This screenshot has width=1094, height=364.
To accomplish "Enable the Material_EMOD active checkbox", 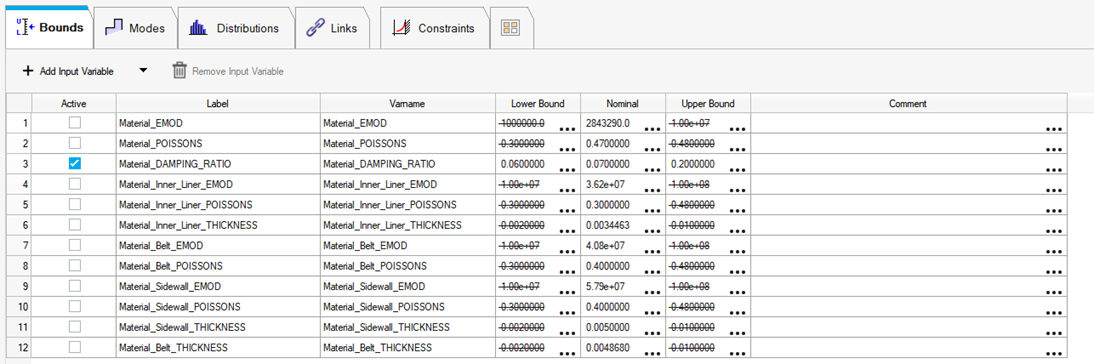I will tap(75, 123).
